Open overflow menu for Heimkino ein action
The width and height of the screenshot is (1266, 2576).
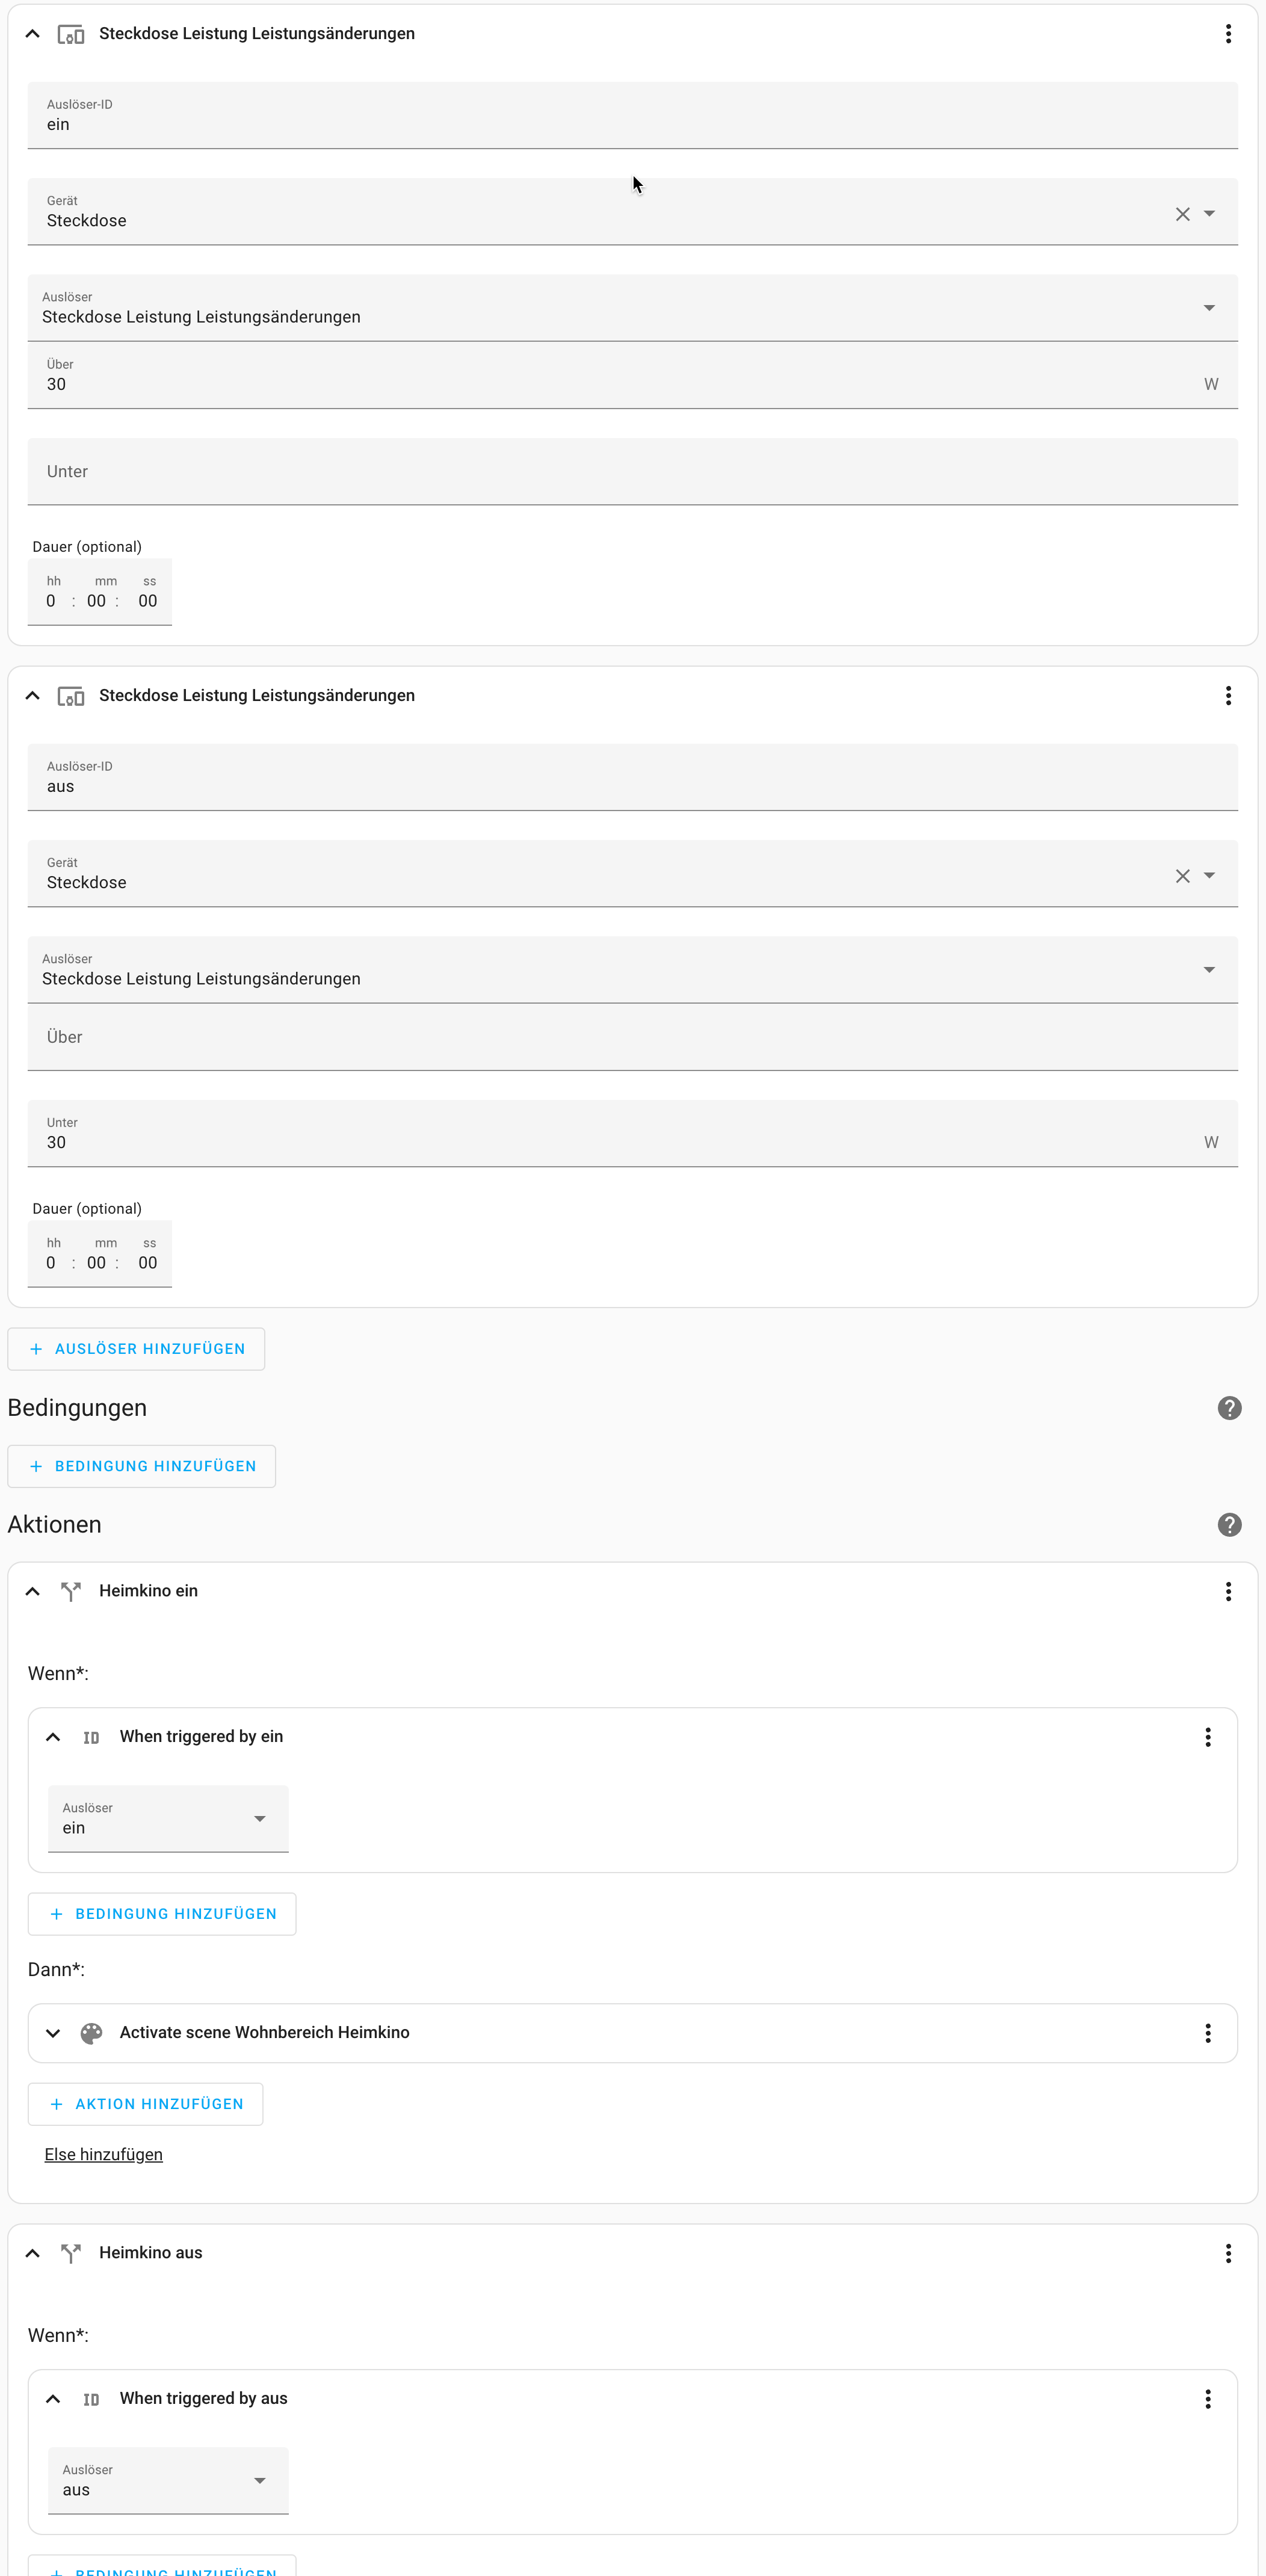pos(1228,1591)
